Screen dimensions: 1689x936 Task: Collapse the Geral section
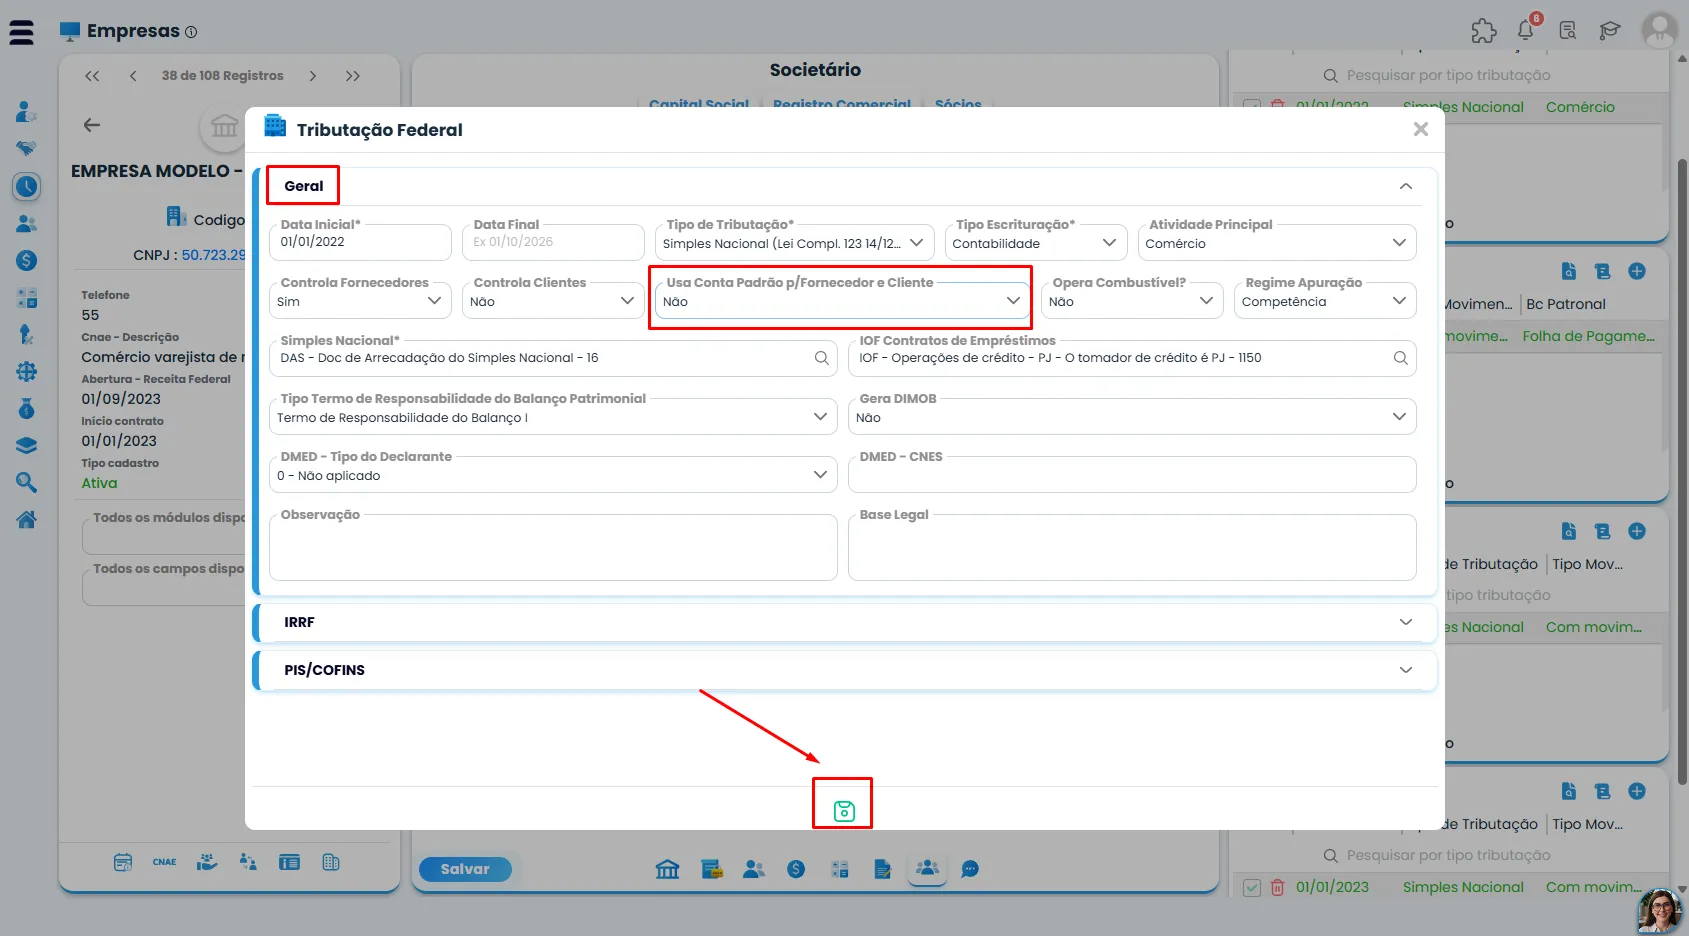click(x=1405, y=186)
